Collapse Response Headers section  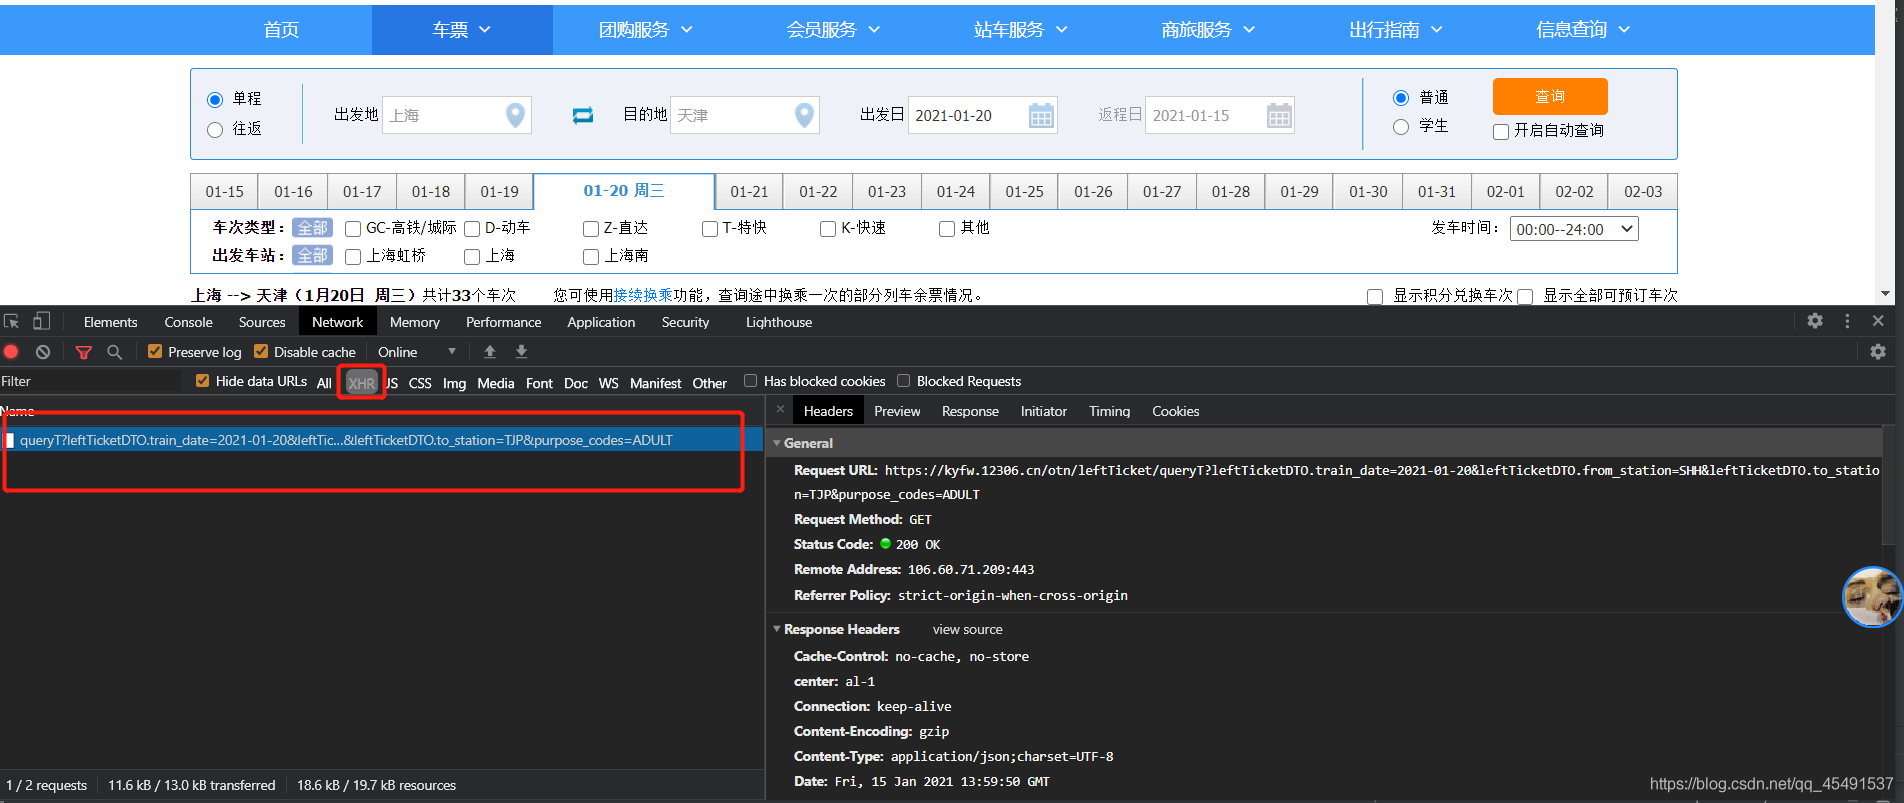click(x=777, y=629)
